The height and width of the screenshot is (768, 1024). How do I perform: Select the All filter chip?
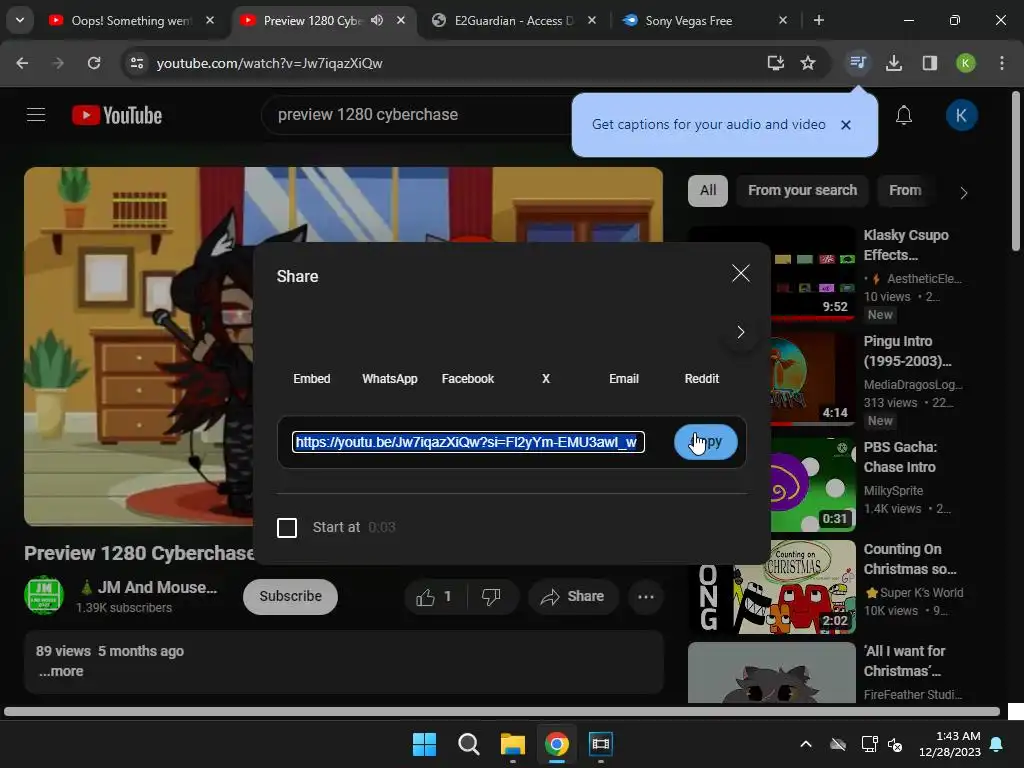pos(708,191)
